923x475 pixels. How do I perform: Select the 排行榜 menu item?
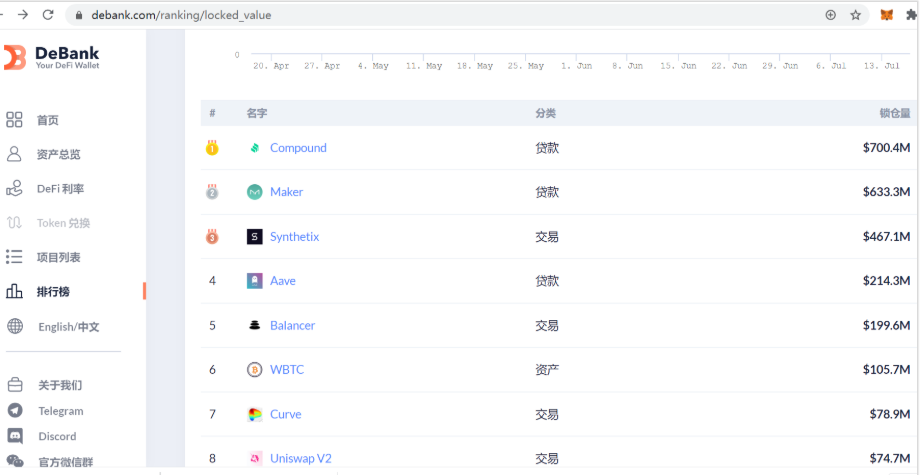pyautogui.click(x=53, y=291)
